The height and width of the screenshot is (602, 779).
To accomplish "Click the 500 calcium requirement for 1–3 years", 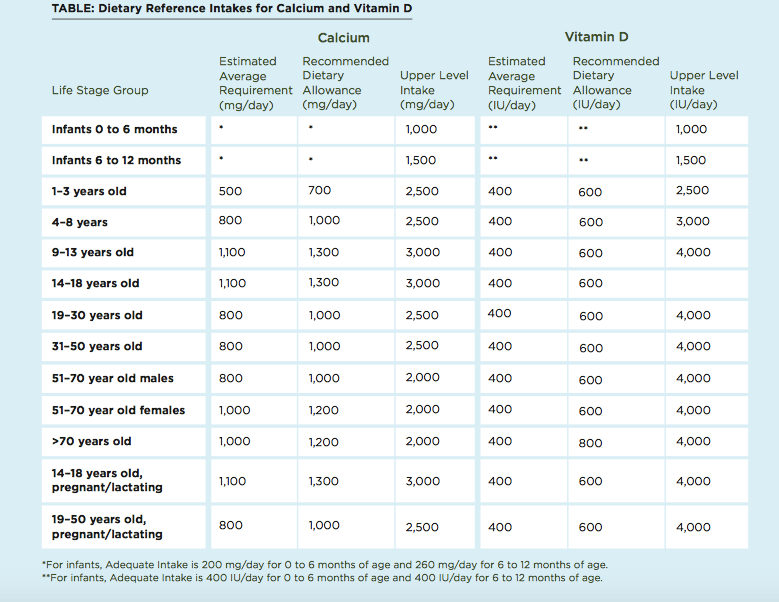I will pyautogui.click(x=231, y=191).
